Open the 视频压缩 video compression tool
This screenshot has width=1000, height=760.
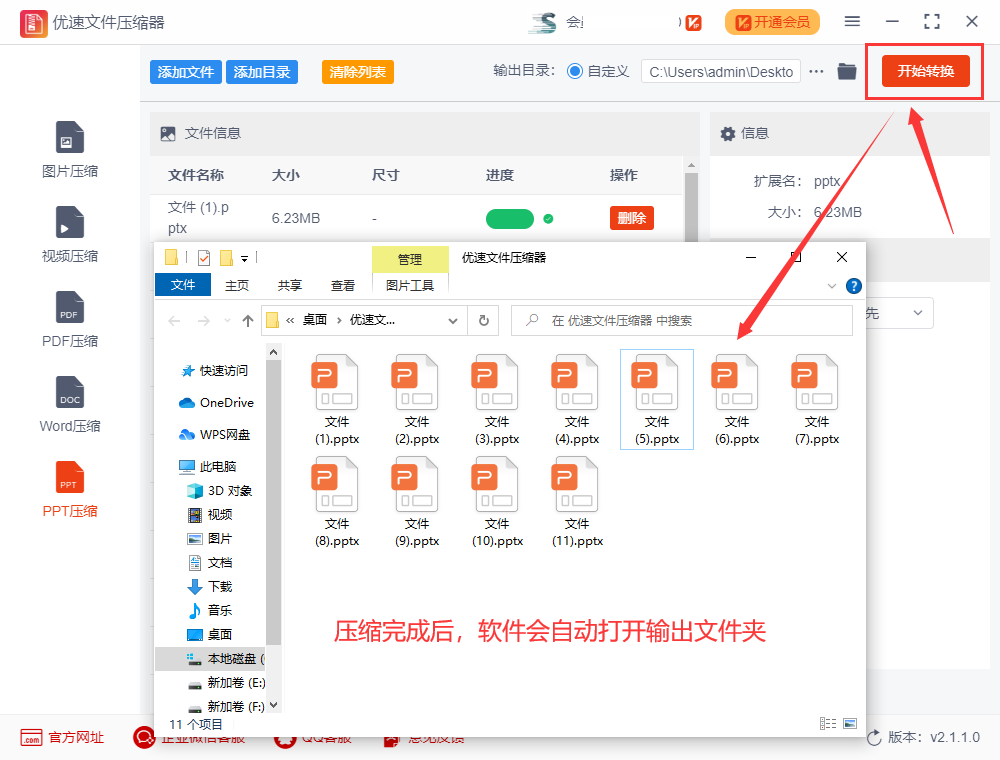[x=70, y=234]
